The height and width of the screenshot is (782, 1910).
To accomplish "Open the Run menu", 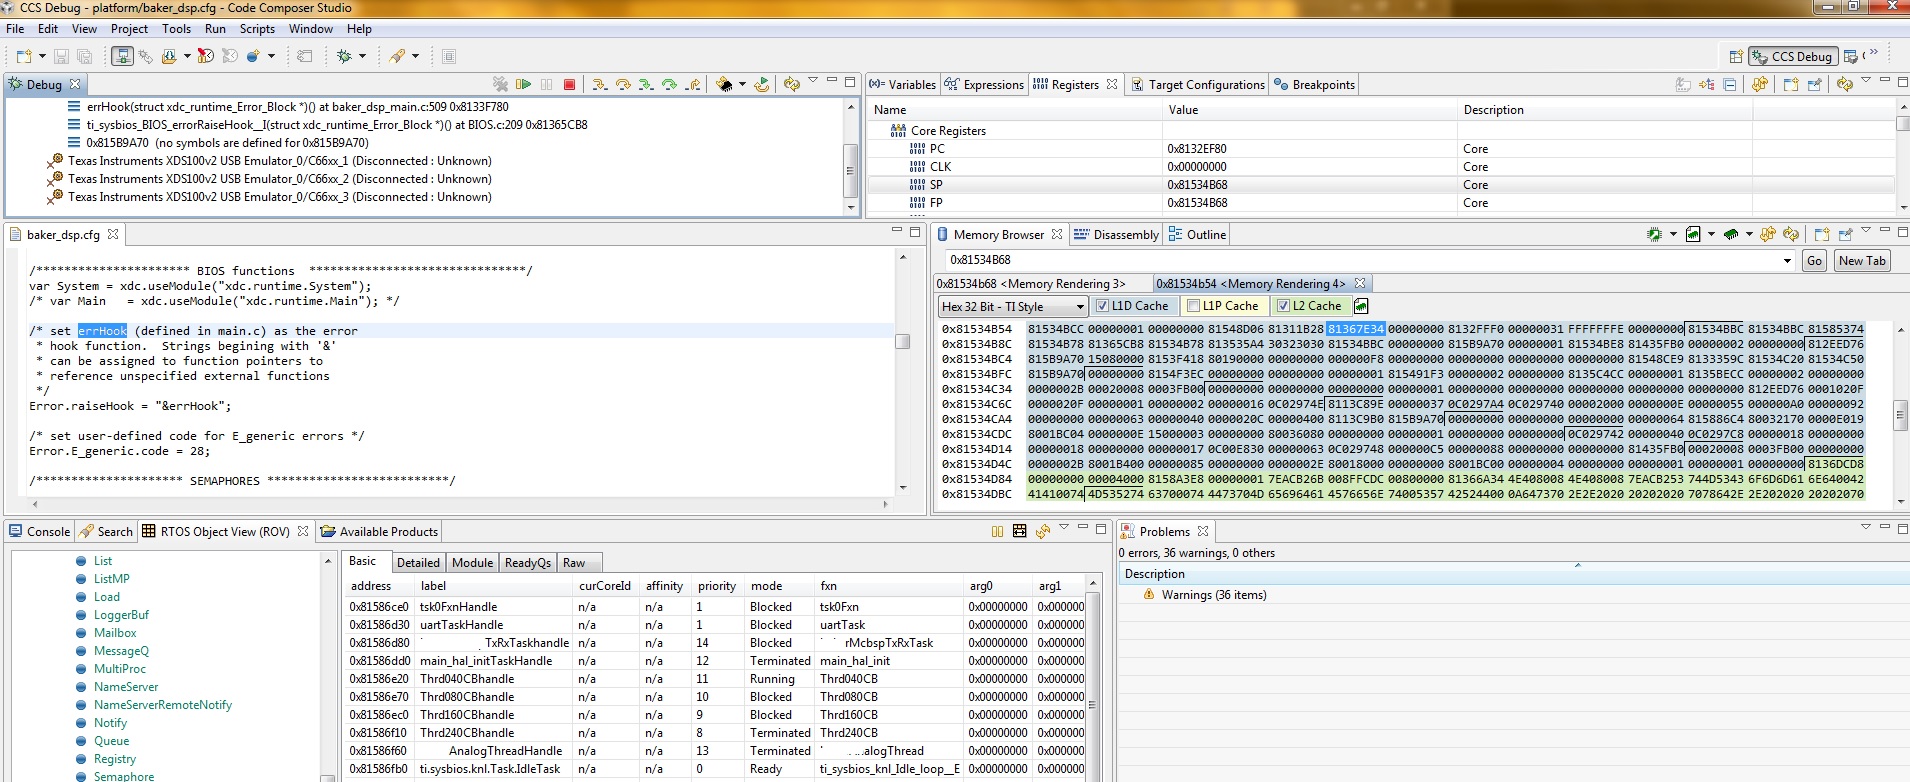I will (215, 29).
